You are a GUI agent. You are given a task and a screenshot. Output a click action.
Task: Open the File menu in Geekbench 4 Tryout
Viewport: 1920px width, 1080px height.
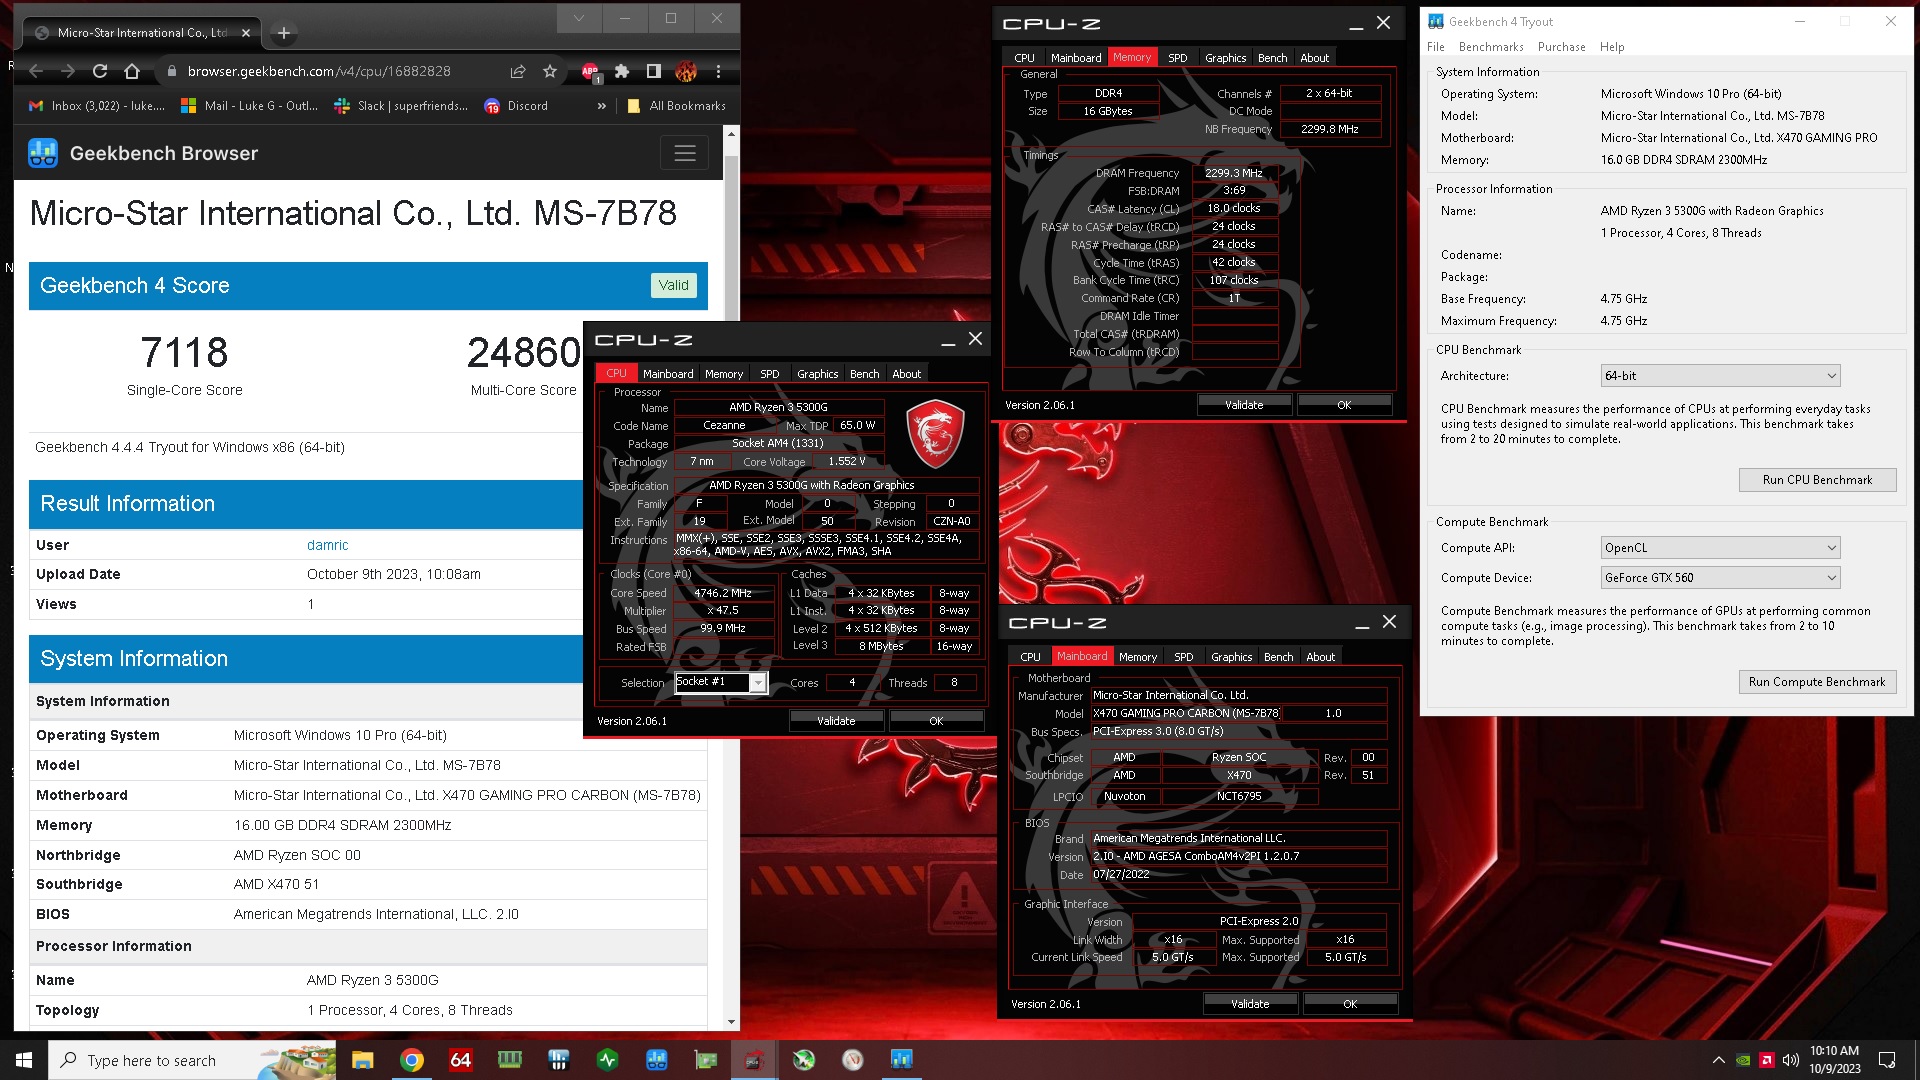tap(1436, 47)
